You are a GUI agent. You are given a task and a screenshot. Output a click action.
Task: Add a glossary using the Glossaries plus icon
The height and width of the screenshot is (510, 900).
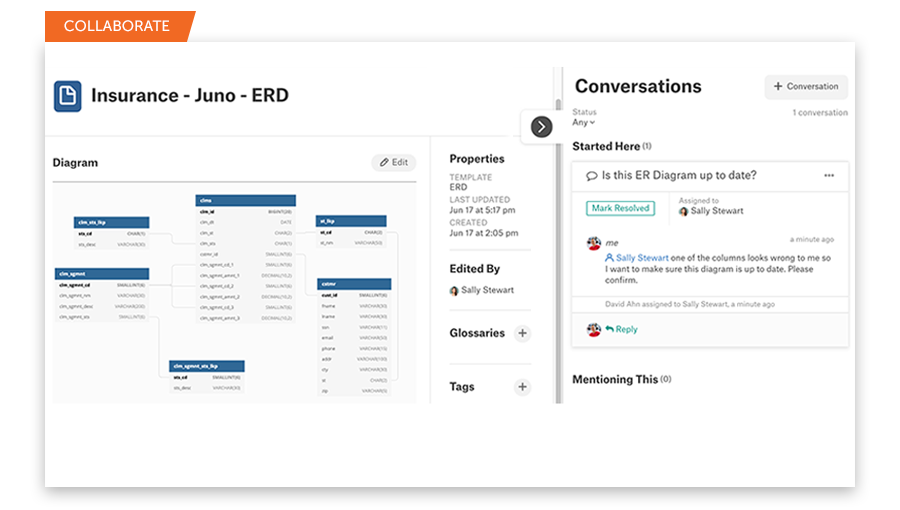[522, 333]
